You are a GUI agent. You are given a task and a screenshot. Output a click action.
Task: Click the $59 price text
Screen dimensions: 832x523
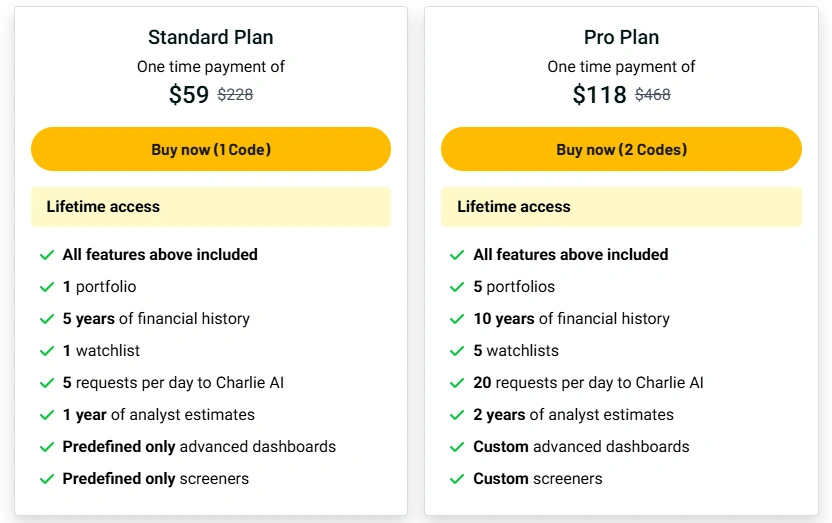189,94
